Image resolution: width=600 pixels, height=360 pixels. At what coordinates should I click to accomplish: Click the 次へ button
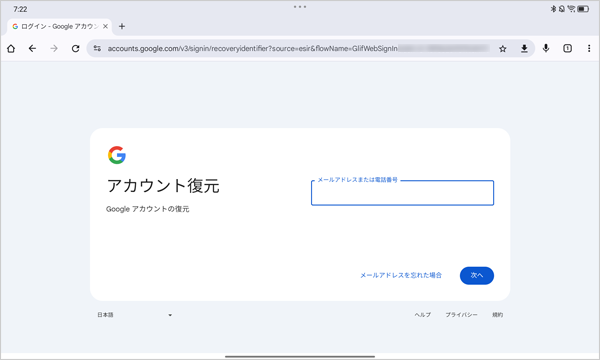pyautogui.click(x=477, y=275)
